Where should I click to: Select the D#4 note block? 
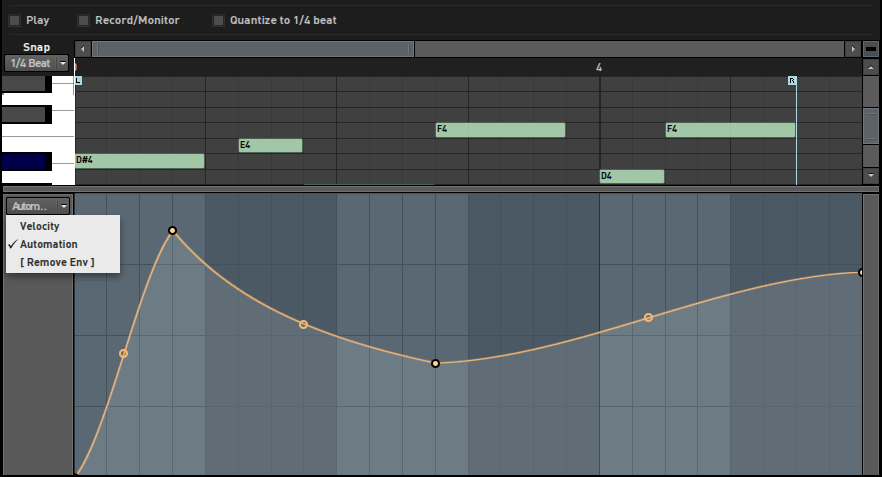pos(140,161)
